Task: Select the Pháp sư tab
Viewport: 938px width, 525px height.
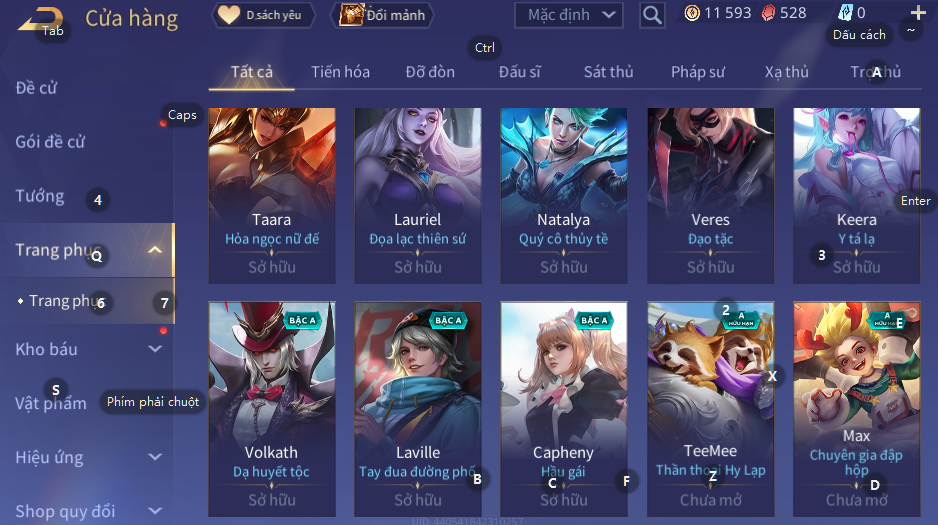Action: tap(698, 72)
